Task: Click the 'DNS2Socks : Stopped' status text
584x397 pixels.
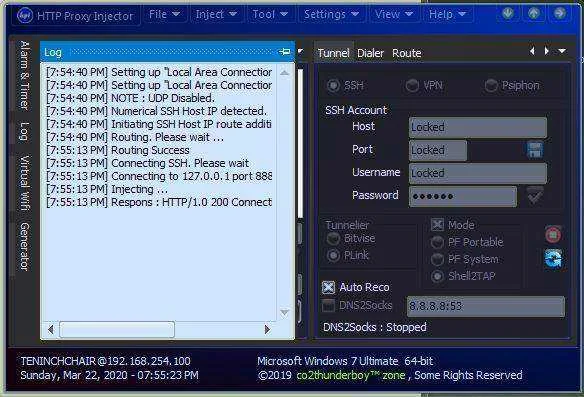Action: (x=375, y=327)
